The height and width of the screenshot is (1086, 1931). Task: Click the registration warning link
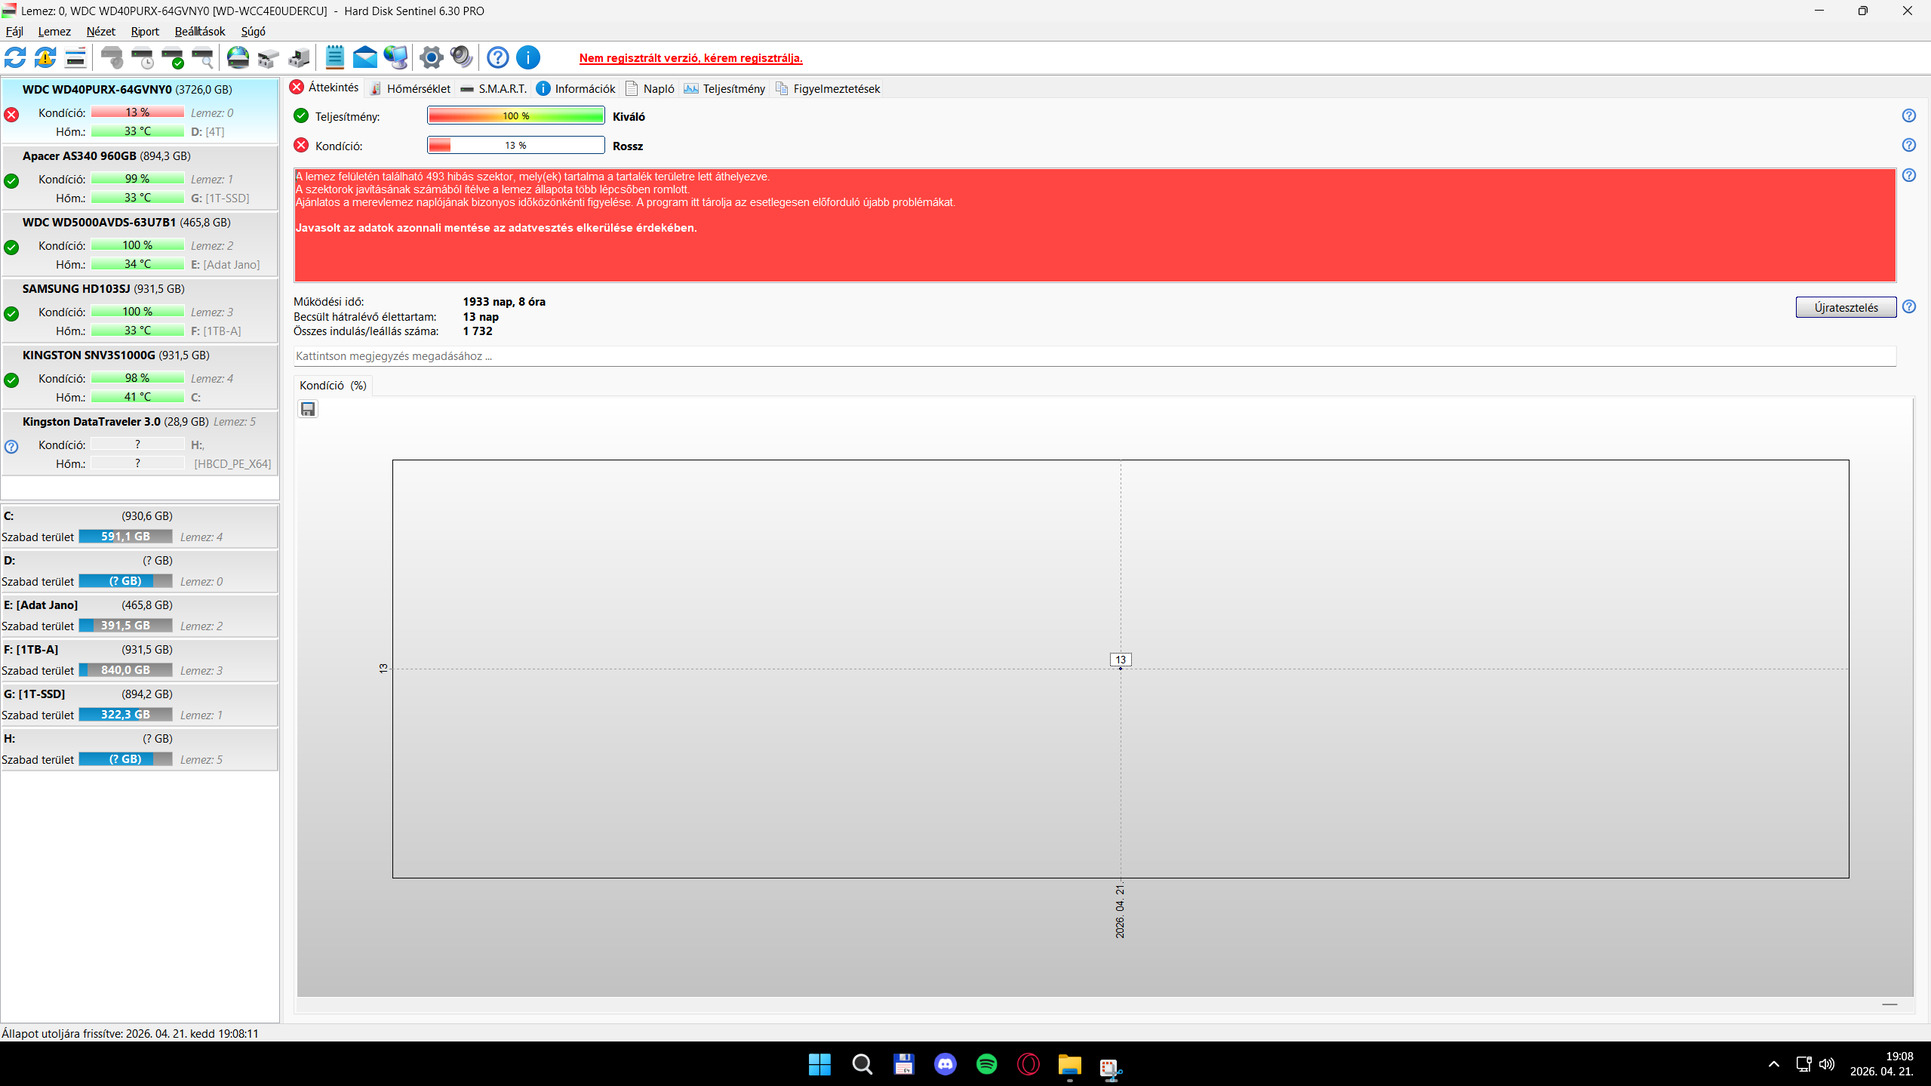coord(690,58)
